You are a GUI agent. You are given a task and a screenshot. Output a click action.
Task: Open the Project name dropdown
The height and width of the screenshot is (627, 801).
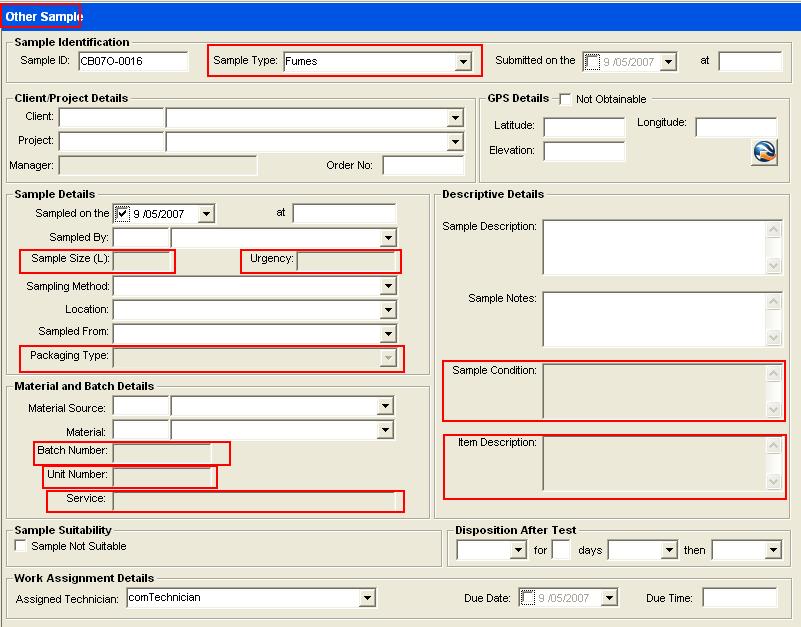pos(455,142)
